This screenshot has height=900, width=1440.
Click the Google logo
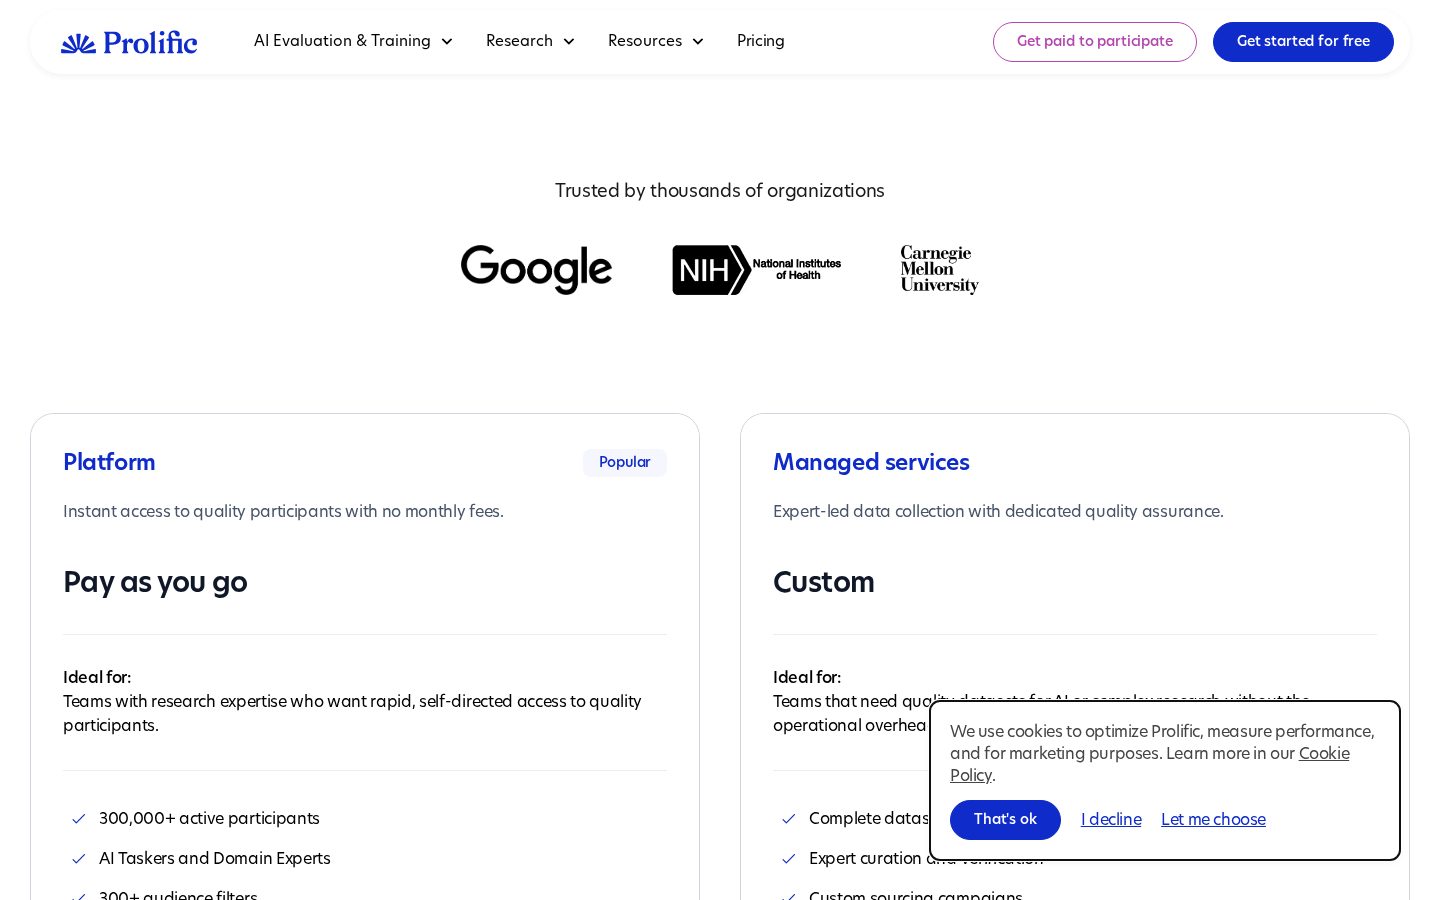click(536, 270)
